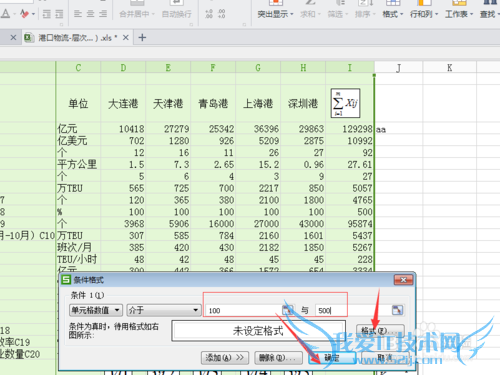
Task: Open the 筛选 filter dropdown
Action: [x=338, y=14]
